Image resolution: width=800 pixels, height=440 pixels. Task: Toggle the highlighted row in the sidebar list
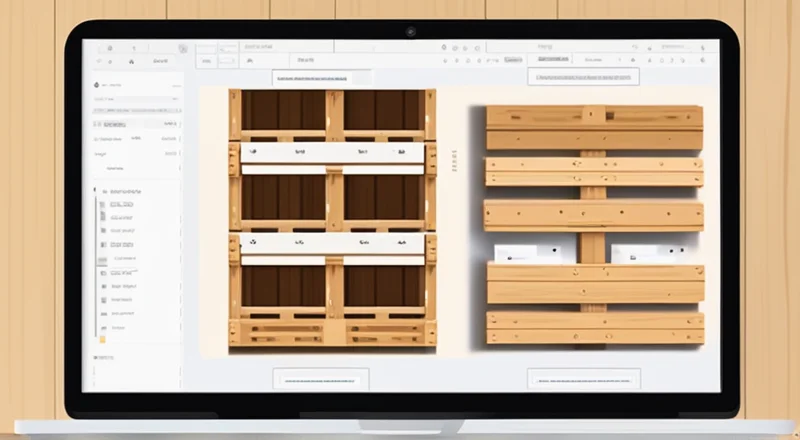point(120,259)
